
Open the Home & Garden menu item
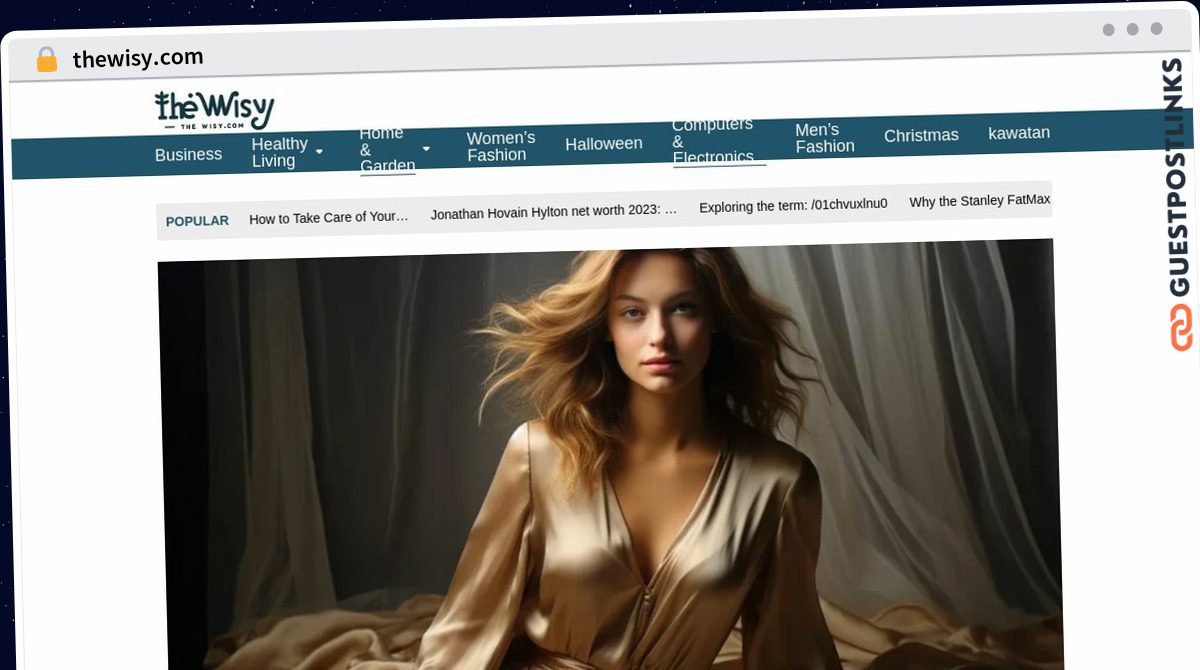(387, 149)
